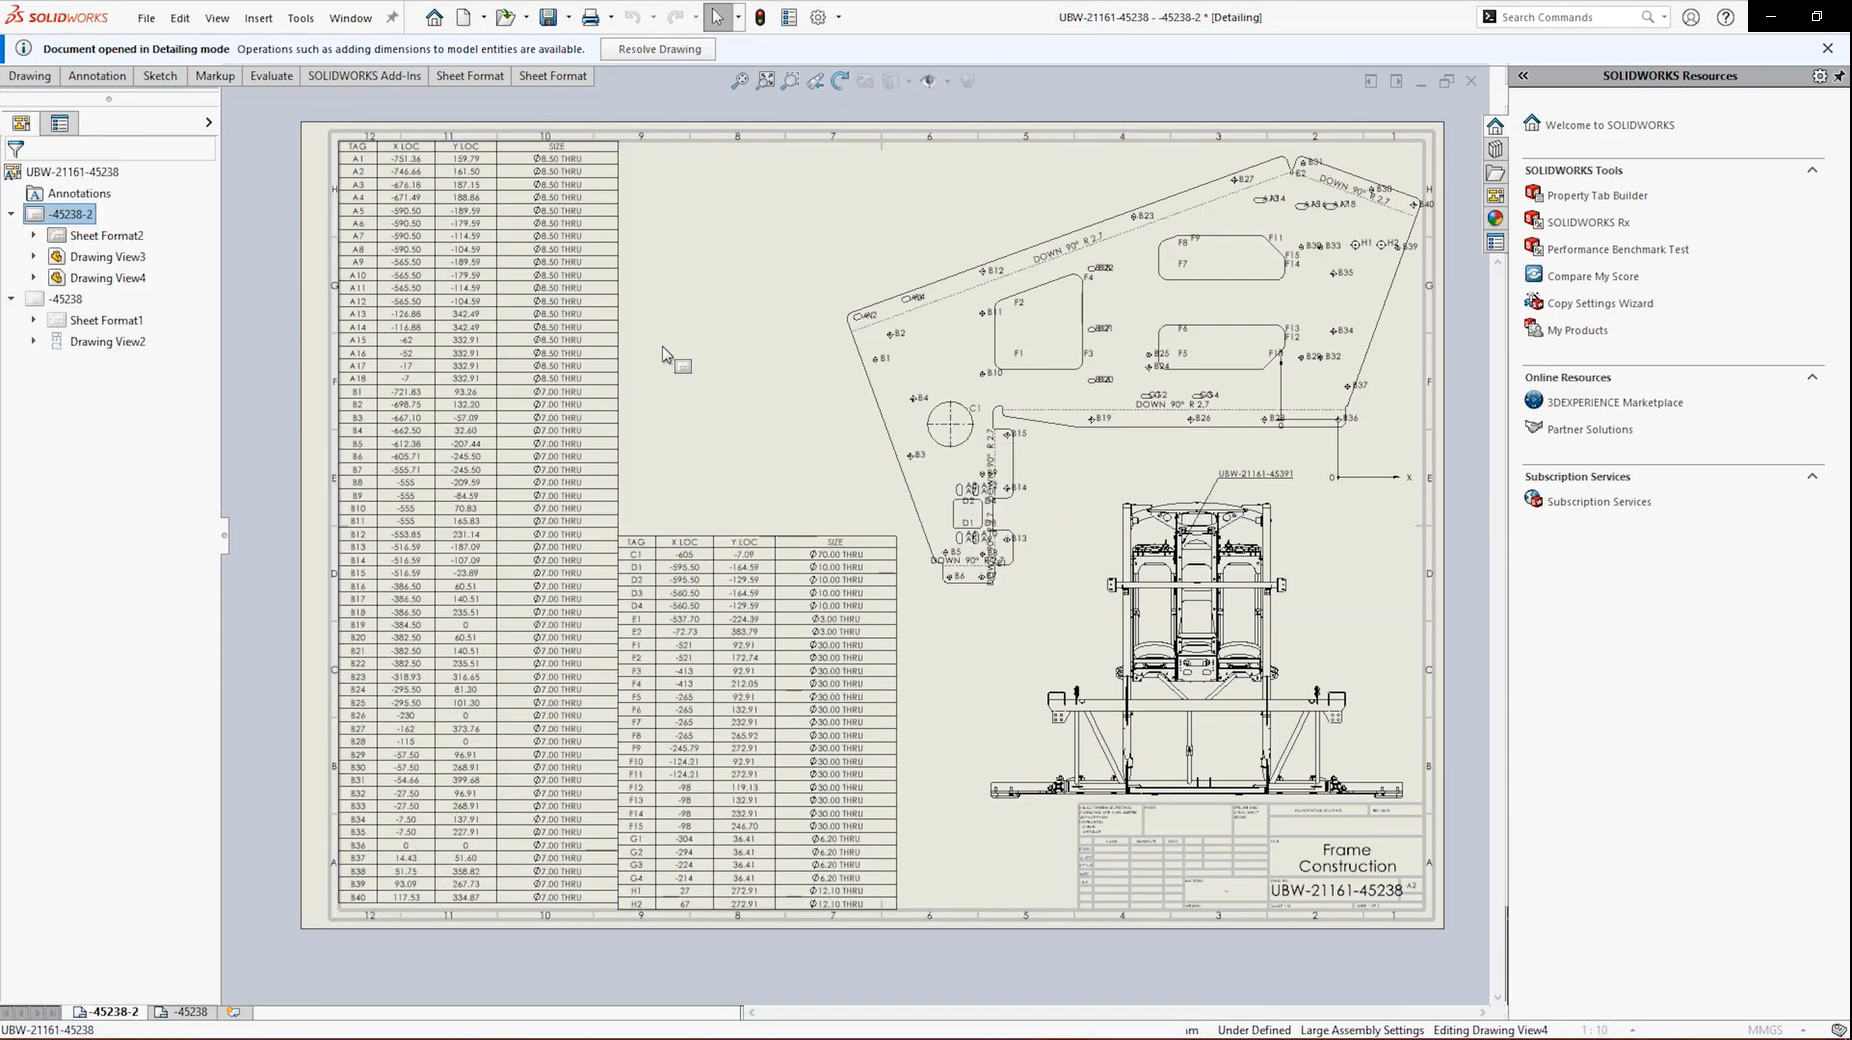The image size is (1852, 1040).
Task: Toggle the menu bar pin icon
Action: point(392,17)
